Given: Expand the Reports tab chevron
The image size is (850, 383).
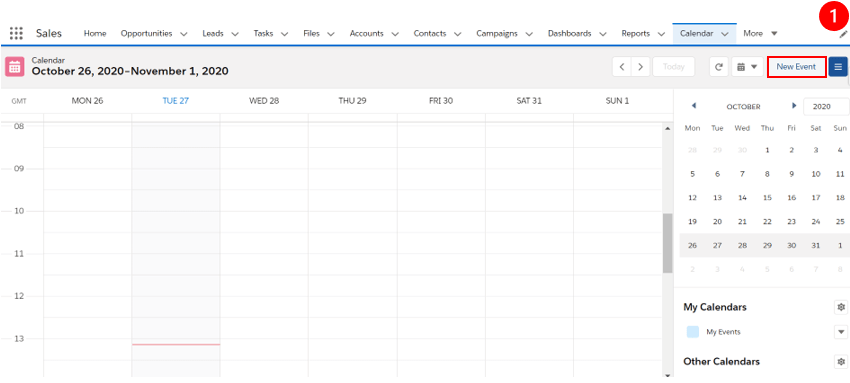Looking at the screenshot, I should tap(661, 34).
